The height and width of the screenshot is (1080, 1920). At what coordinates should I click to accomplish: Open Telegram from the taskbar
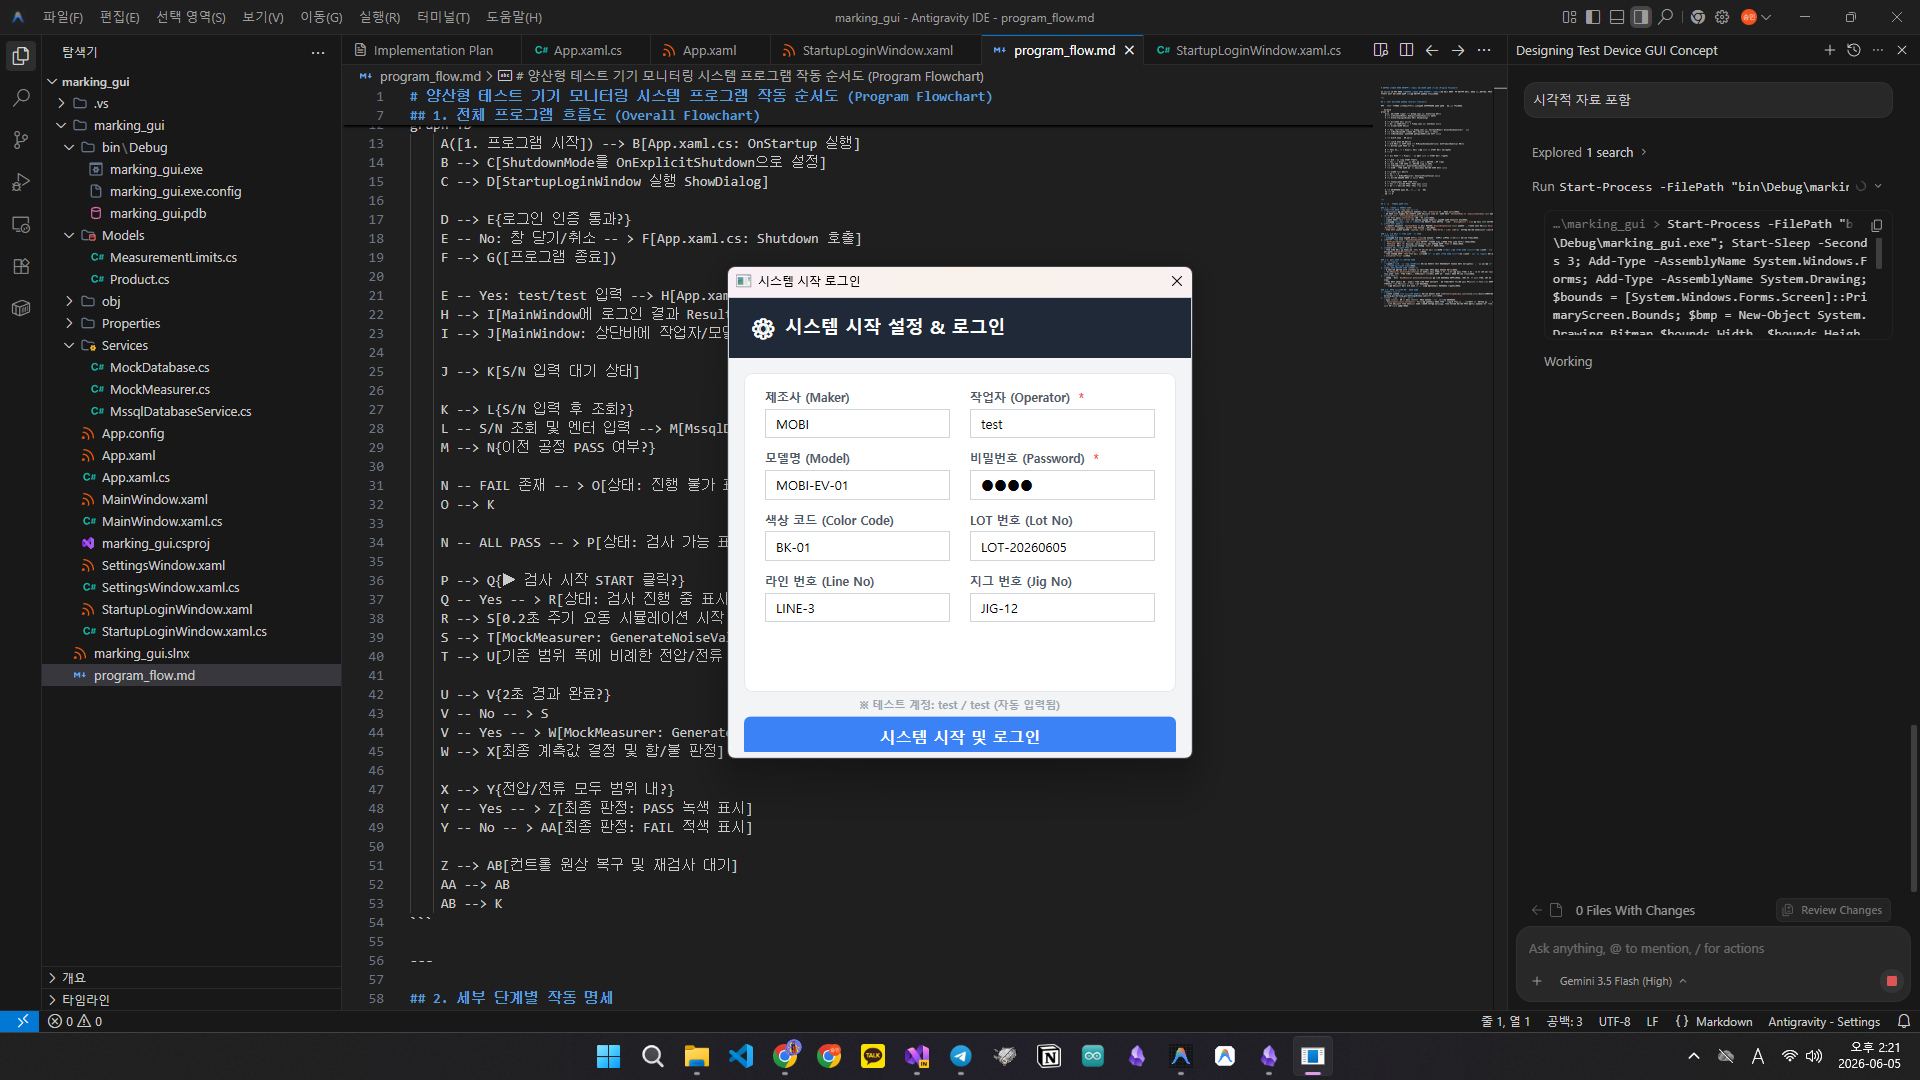click(961, 1056)
